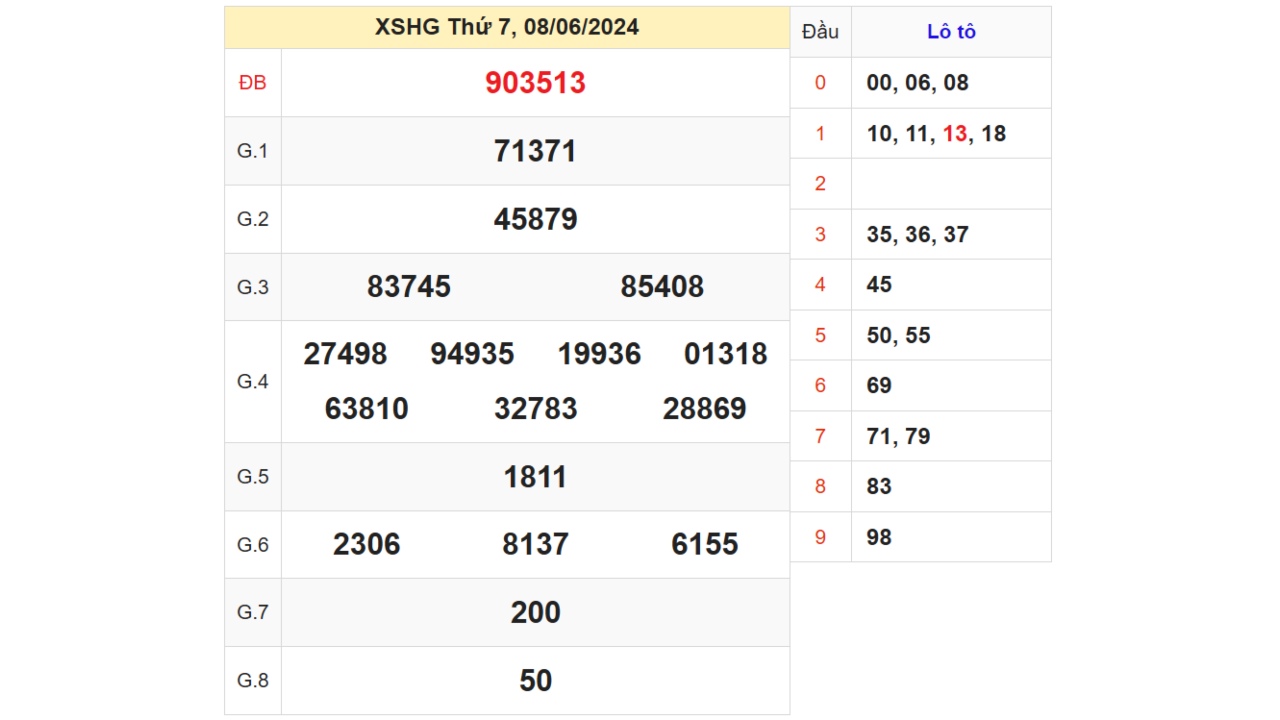This screenshot has height=720, width=1280.
Task: Click G.4 number 19936
Action: tap(599, 354)
